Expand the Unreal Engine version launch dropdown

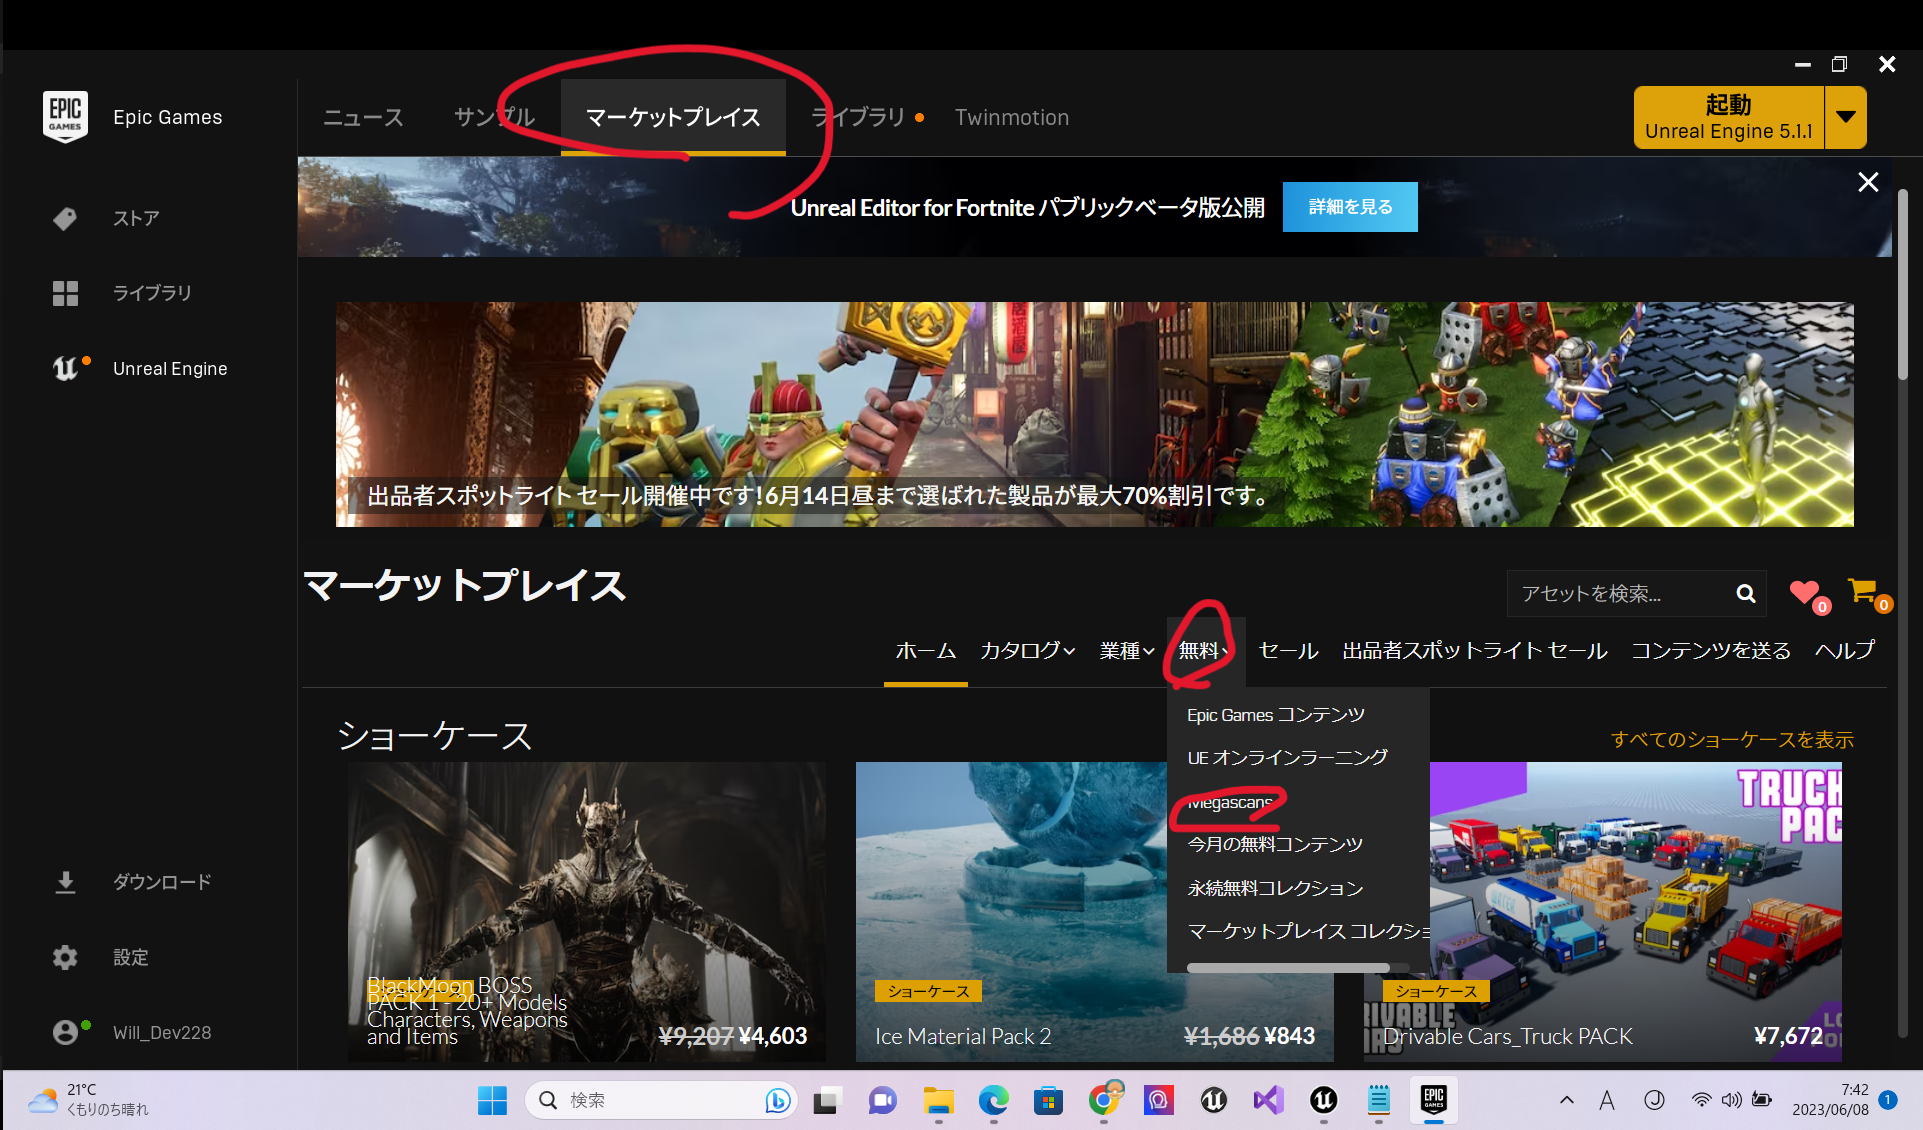click(1845, 117)
